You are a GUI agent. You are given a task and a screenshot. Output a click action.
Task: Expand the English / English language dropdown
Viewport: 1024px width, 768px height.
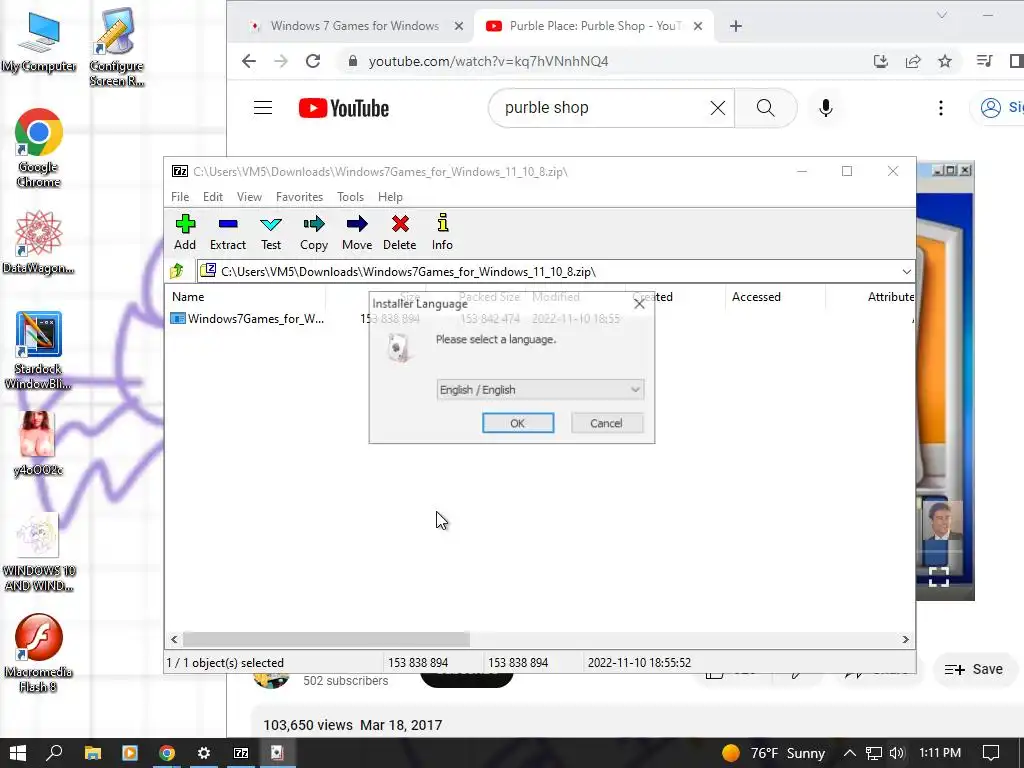point(540,390)
